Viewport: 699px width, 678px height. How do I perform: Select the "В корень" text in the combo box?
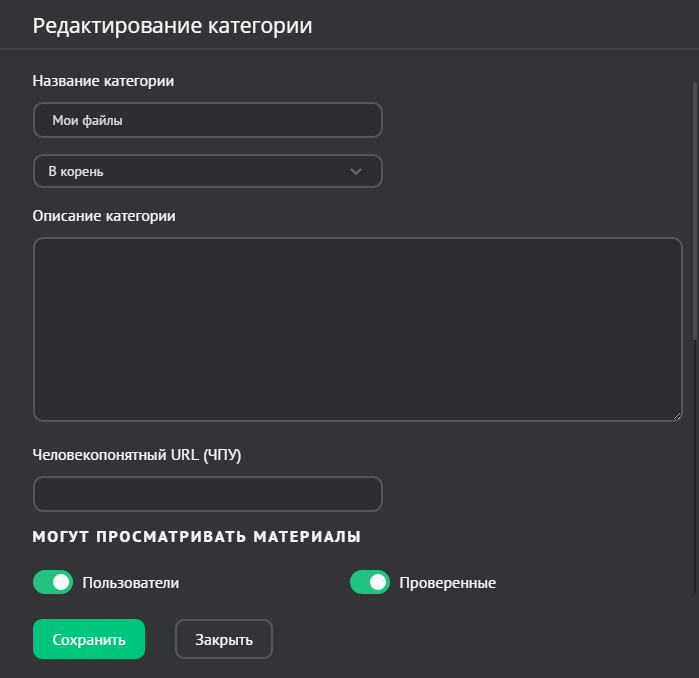(76, 171)
